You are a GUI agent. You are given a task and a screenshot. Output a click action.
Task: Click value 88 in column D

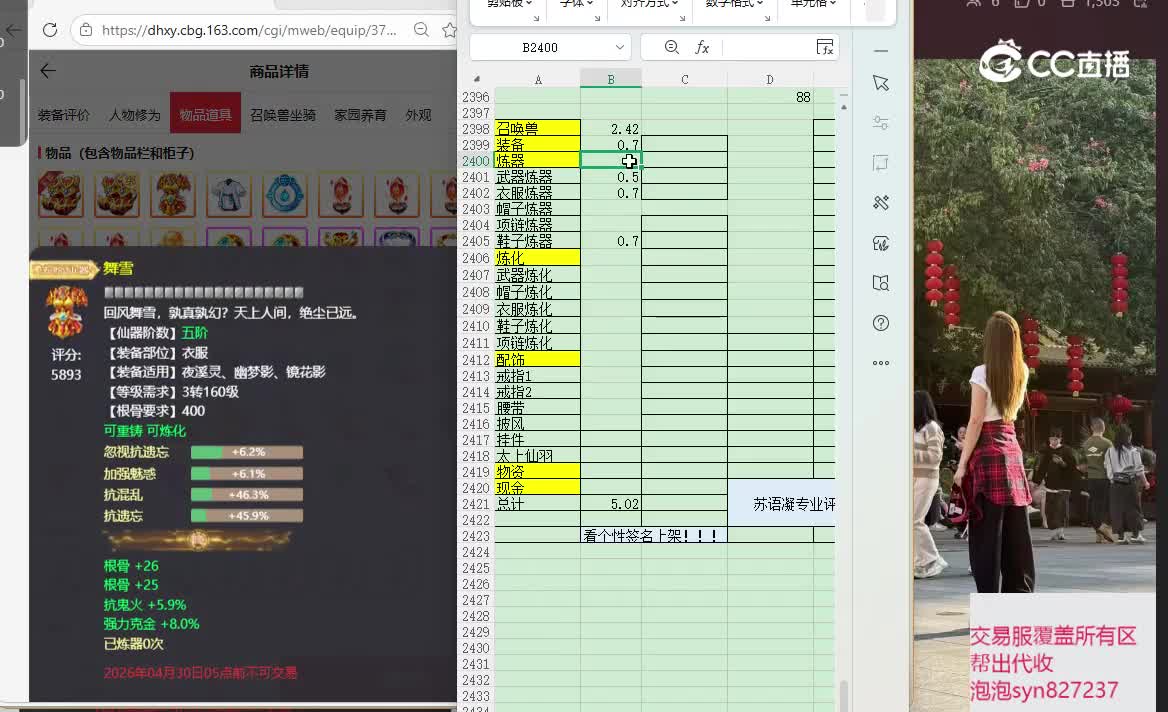802,97
